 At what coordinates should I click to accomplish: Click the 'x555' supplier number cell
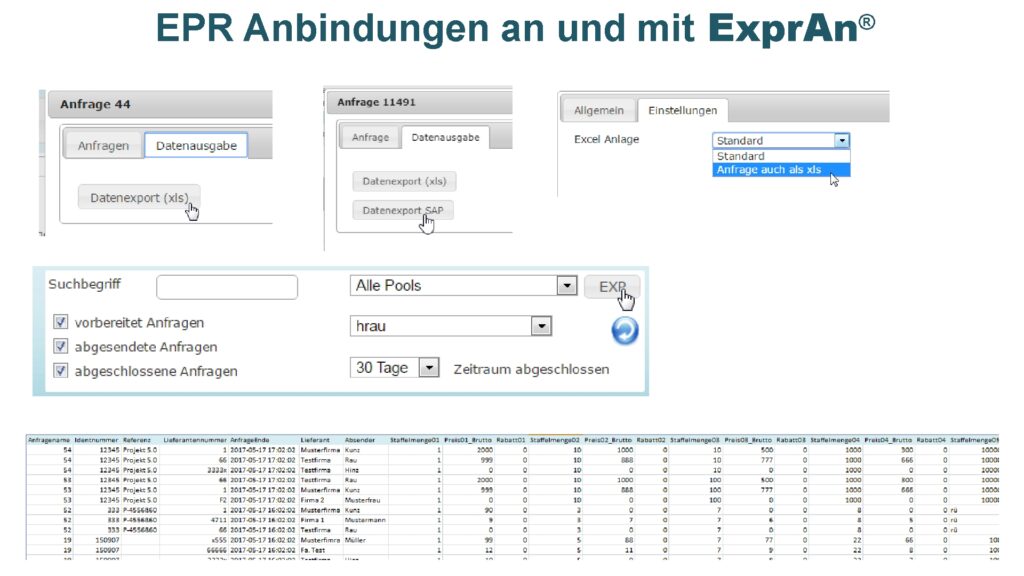pos(219,541)
